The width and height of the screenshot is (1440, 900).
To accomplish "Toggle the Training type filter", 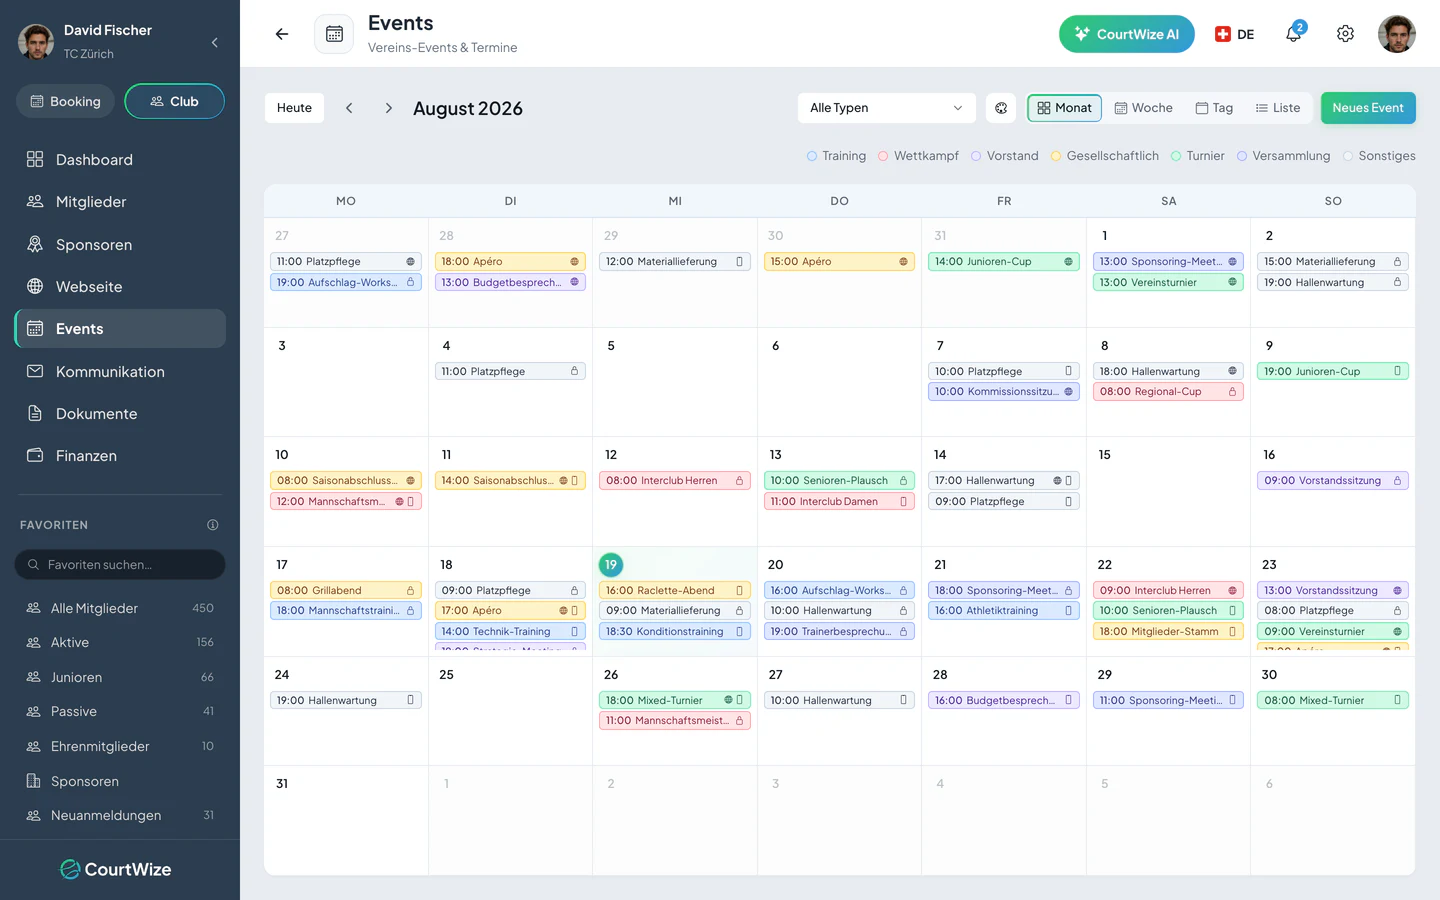I will (837, 156).
